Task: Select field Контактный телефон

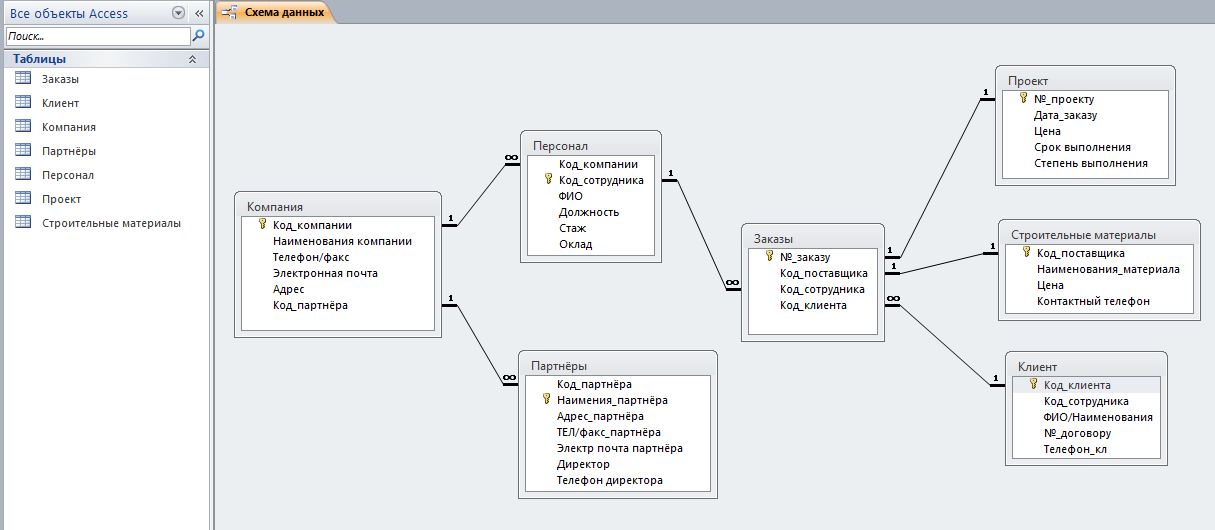Action: coord(1093,301)
